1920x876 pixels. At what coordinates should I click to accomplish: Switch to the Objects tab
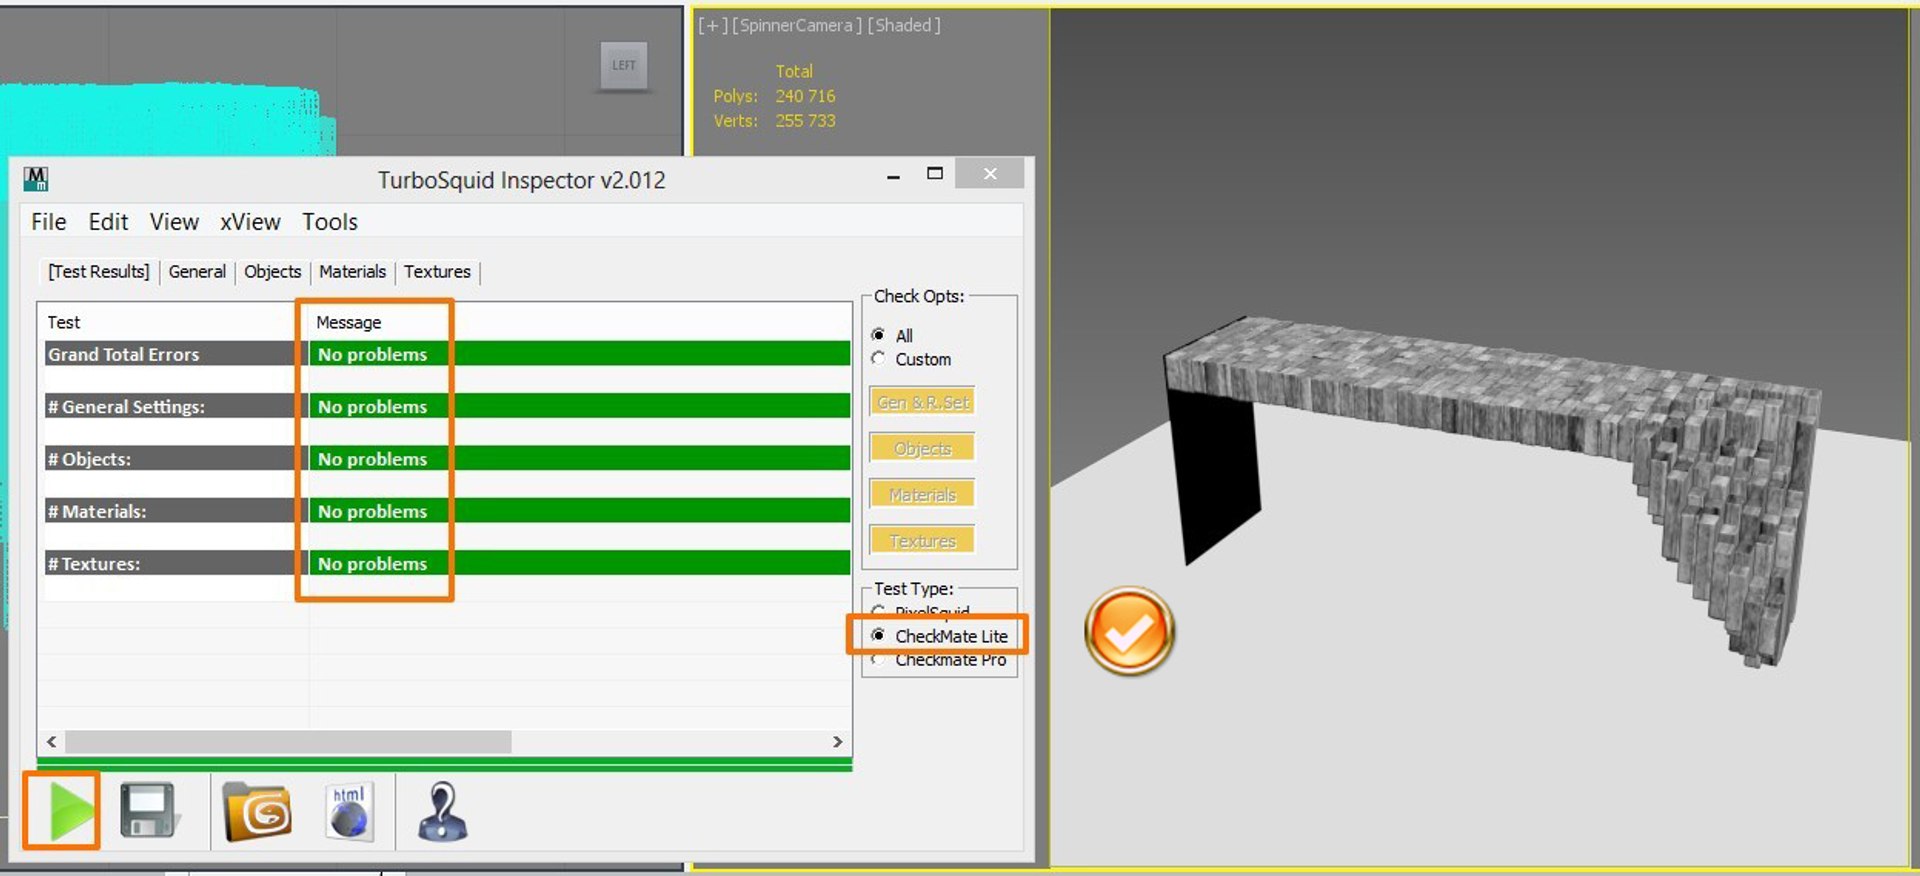(272, 271)
